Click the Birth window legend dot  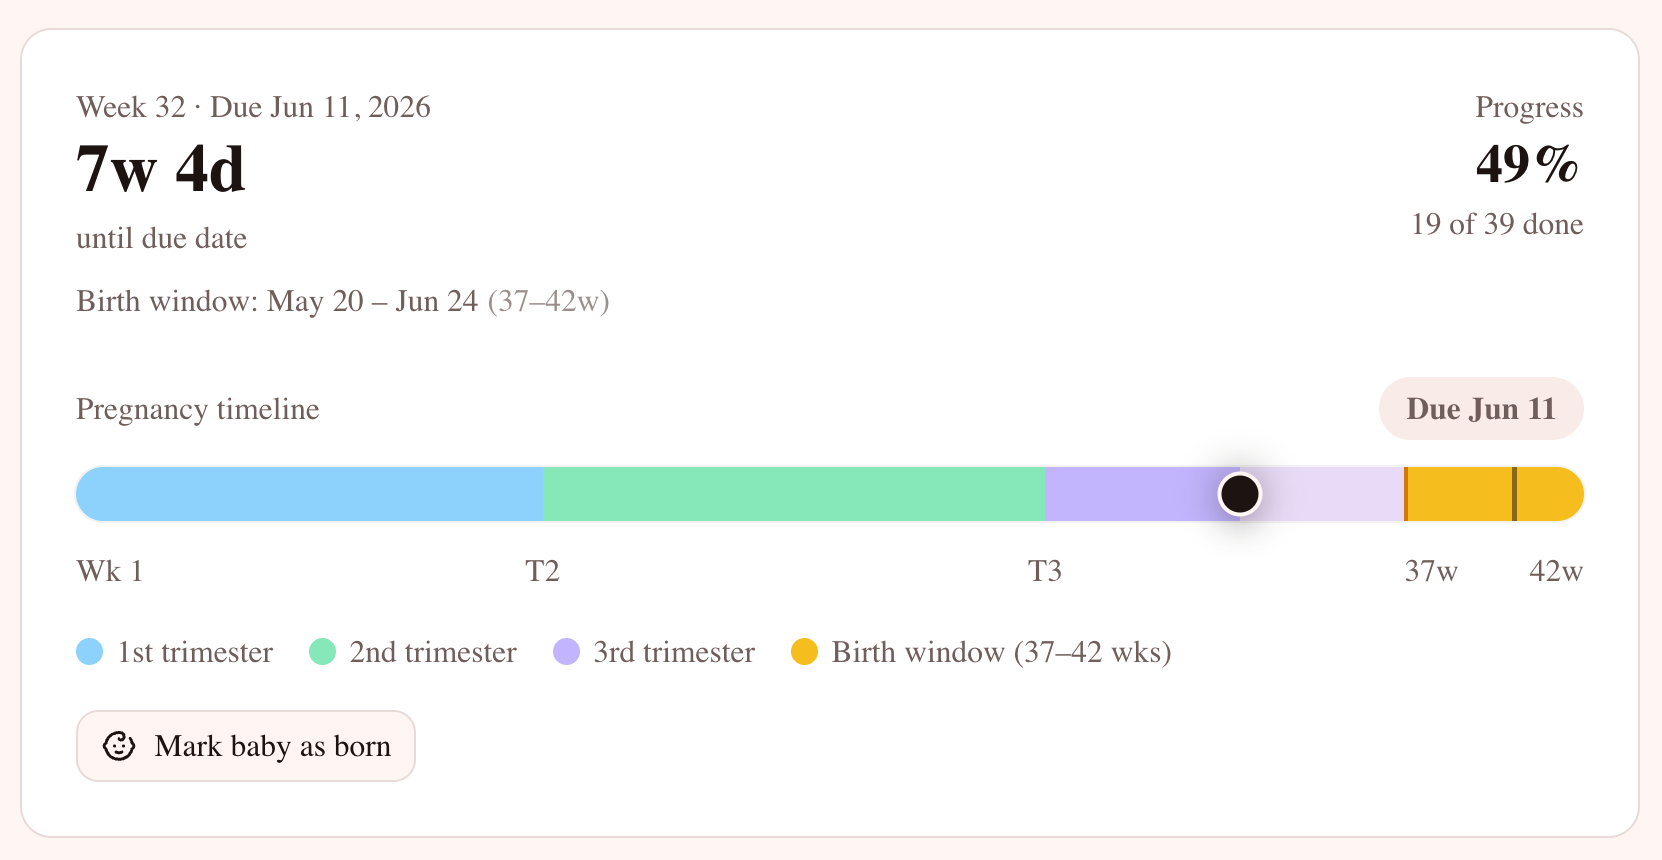[x=806, y=652]
